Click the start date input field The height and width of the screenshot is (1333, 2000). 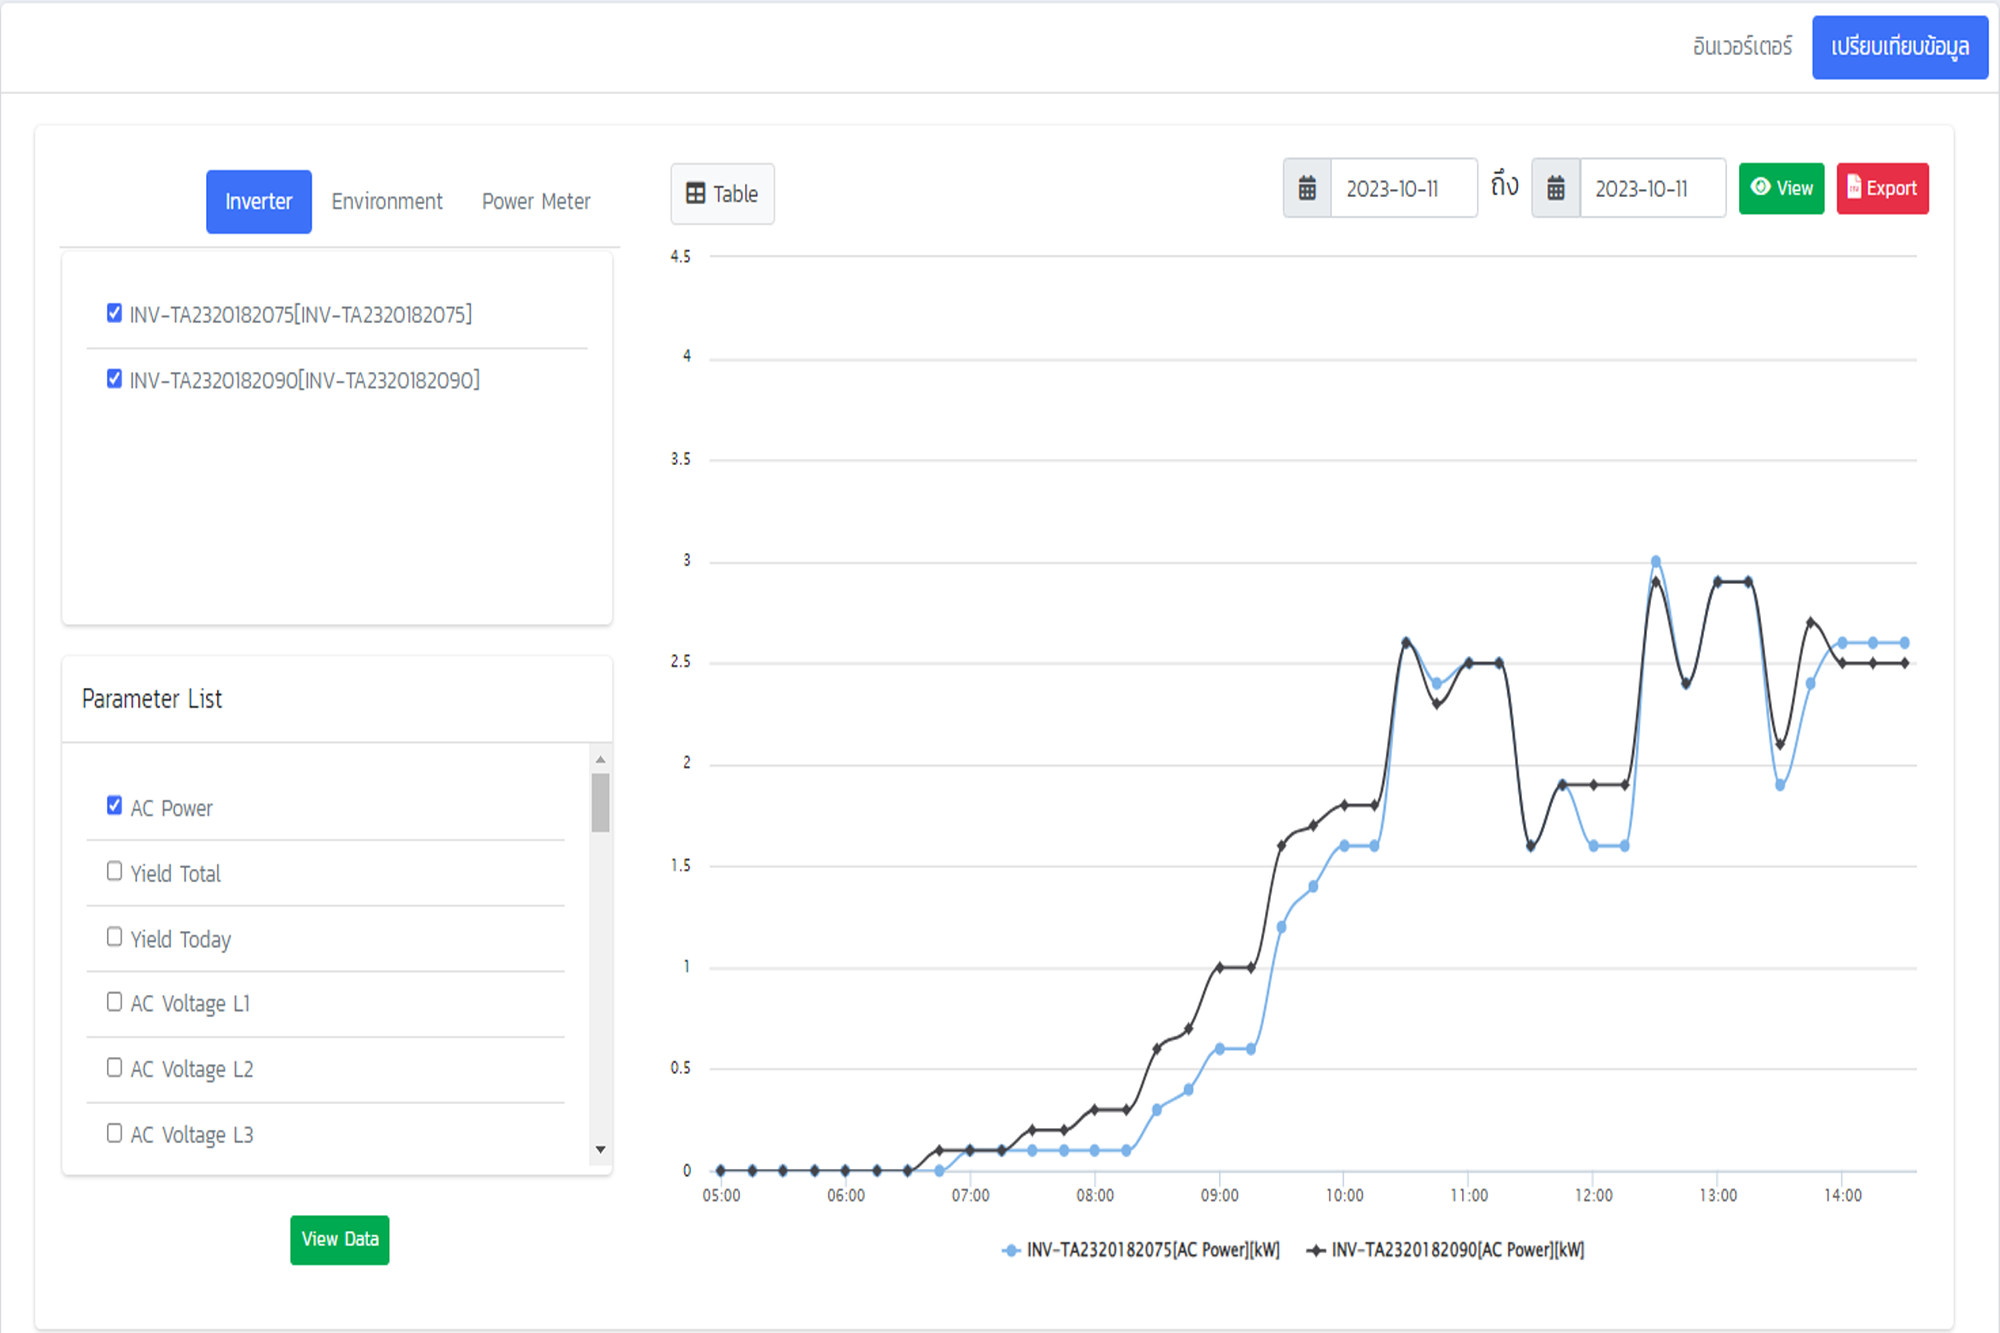point(1402,188)
